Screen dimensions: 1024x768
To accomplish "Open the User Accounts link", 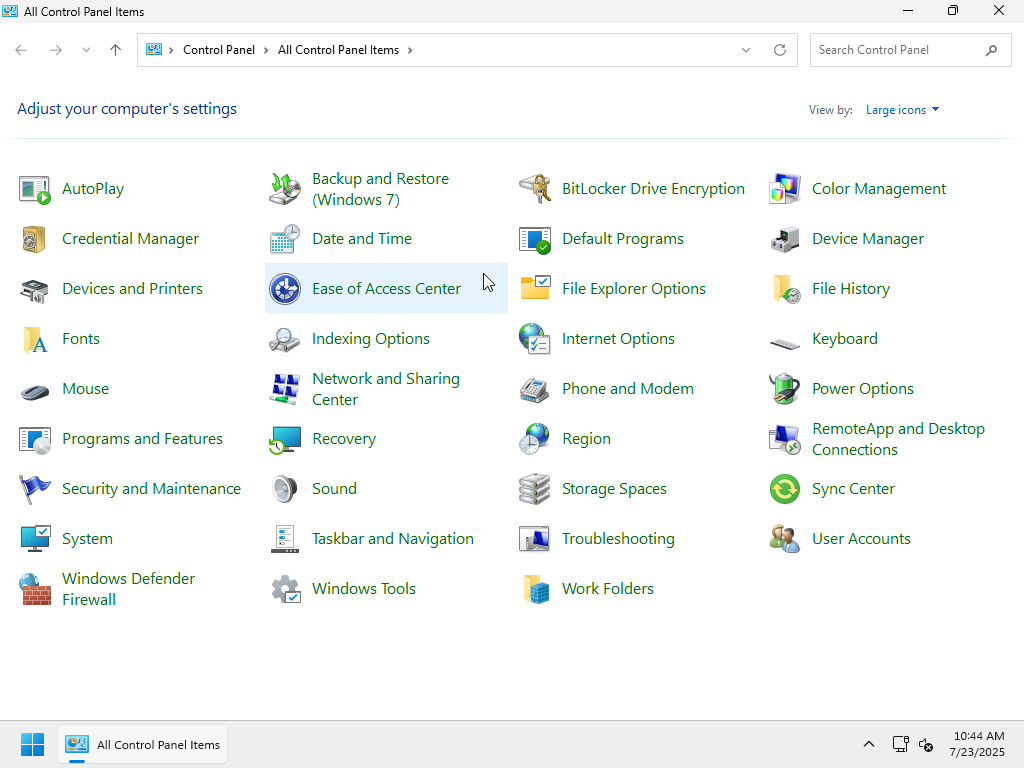I will coord(861,539).
